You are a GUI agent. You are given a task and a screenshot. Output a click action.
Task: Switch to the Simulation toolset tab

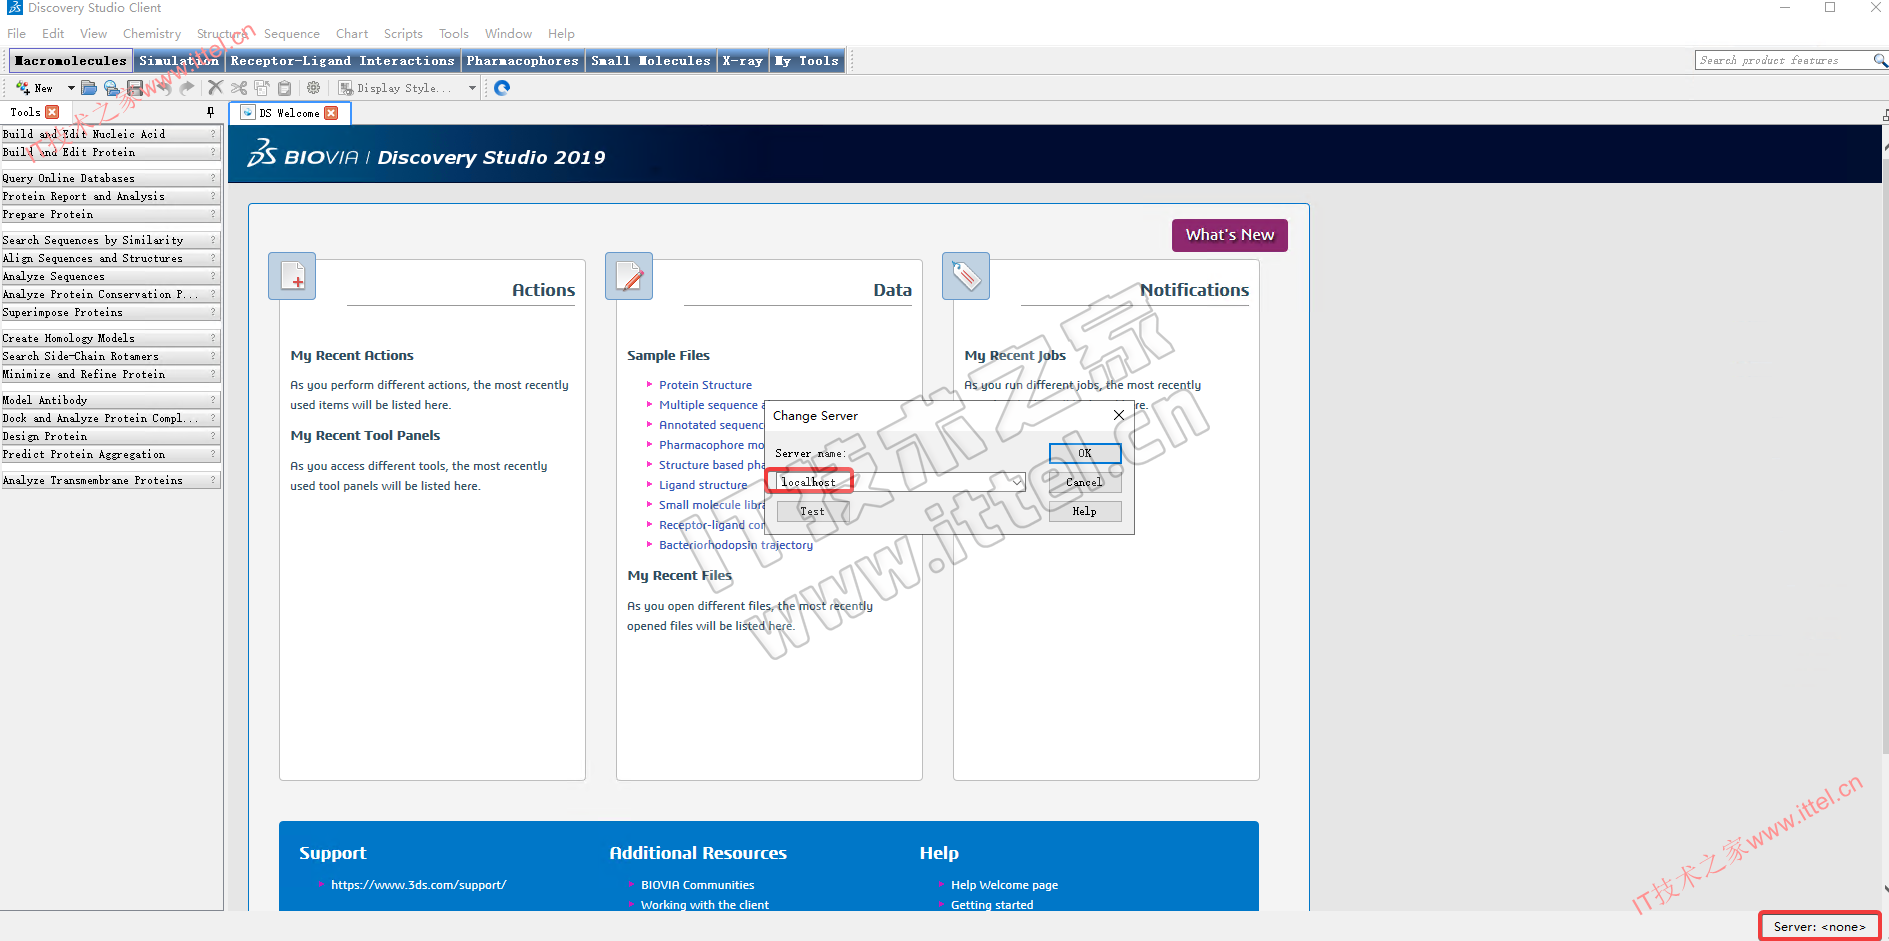pyautogui.click(x=179, y=61)
